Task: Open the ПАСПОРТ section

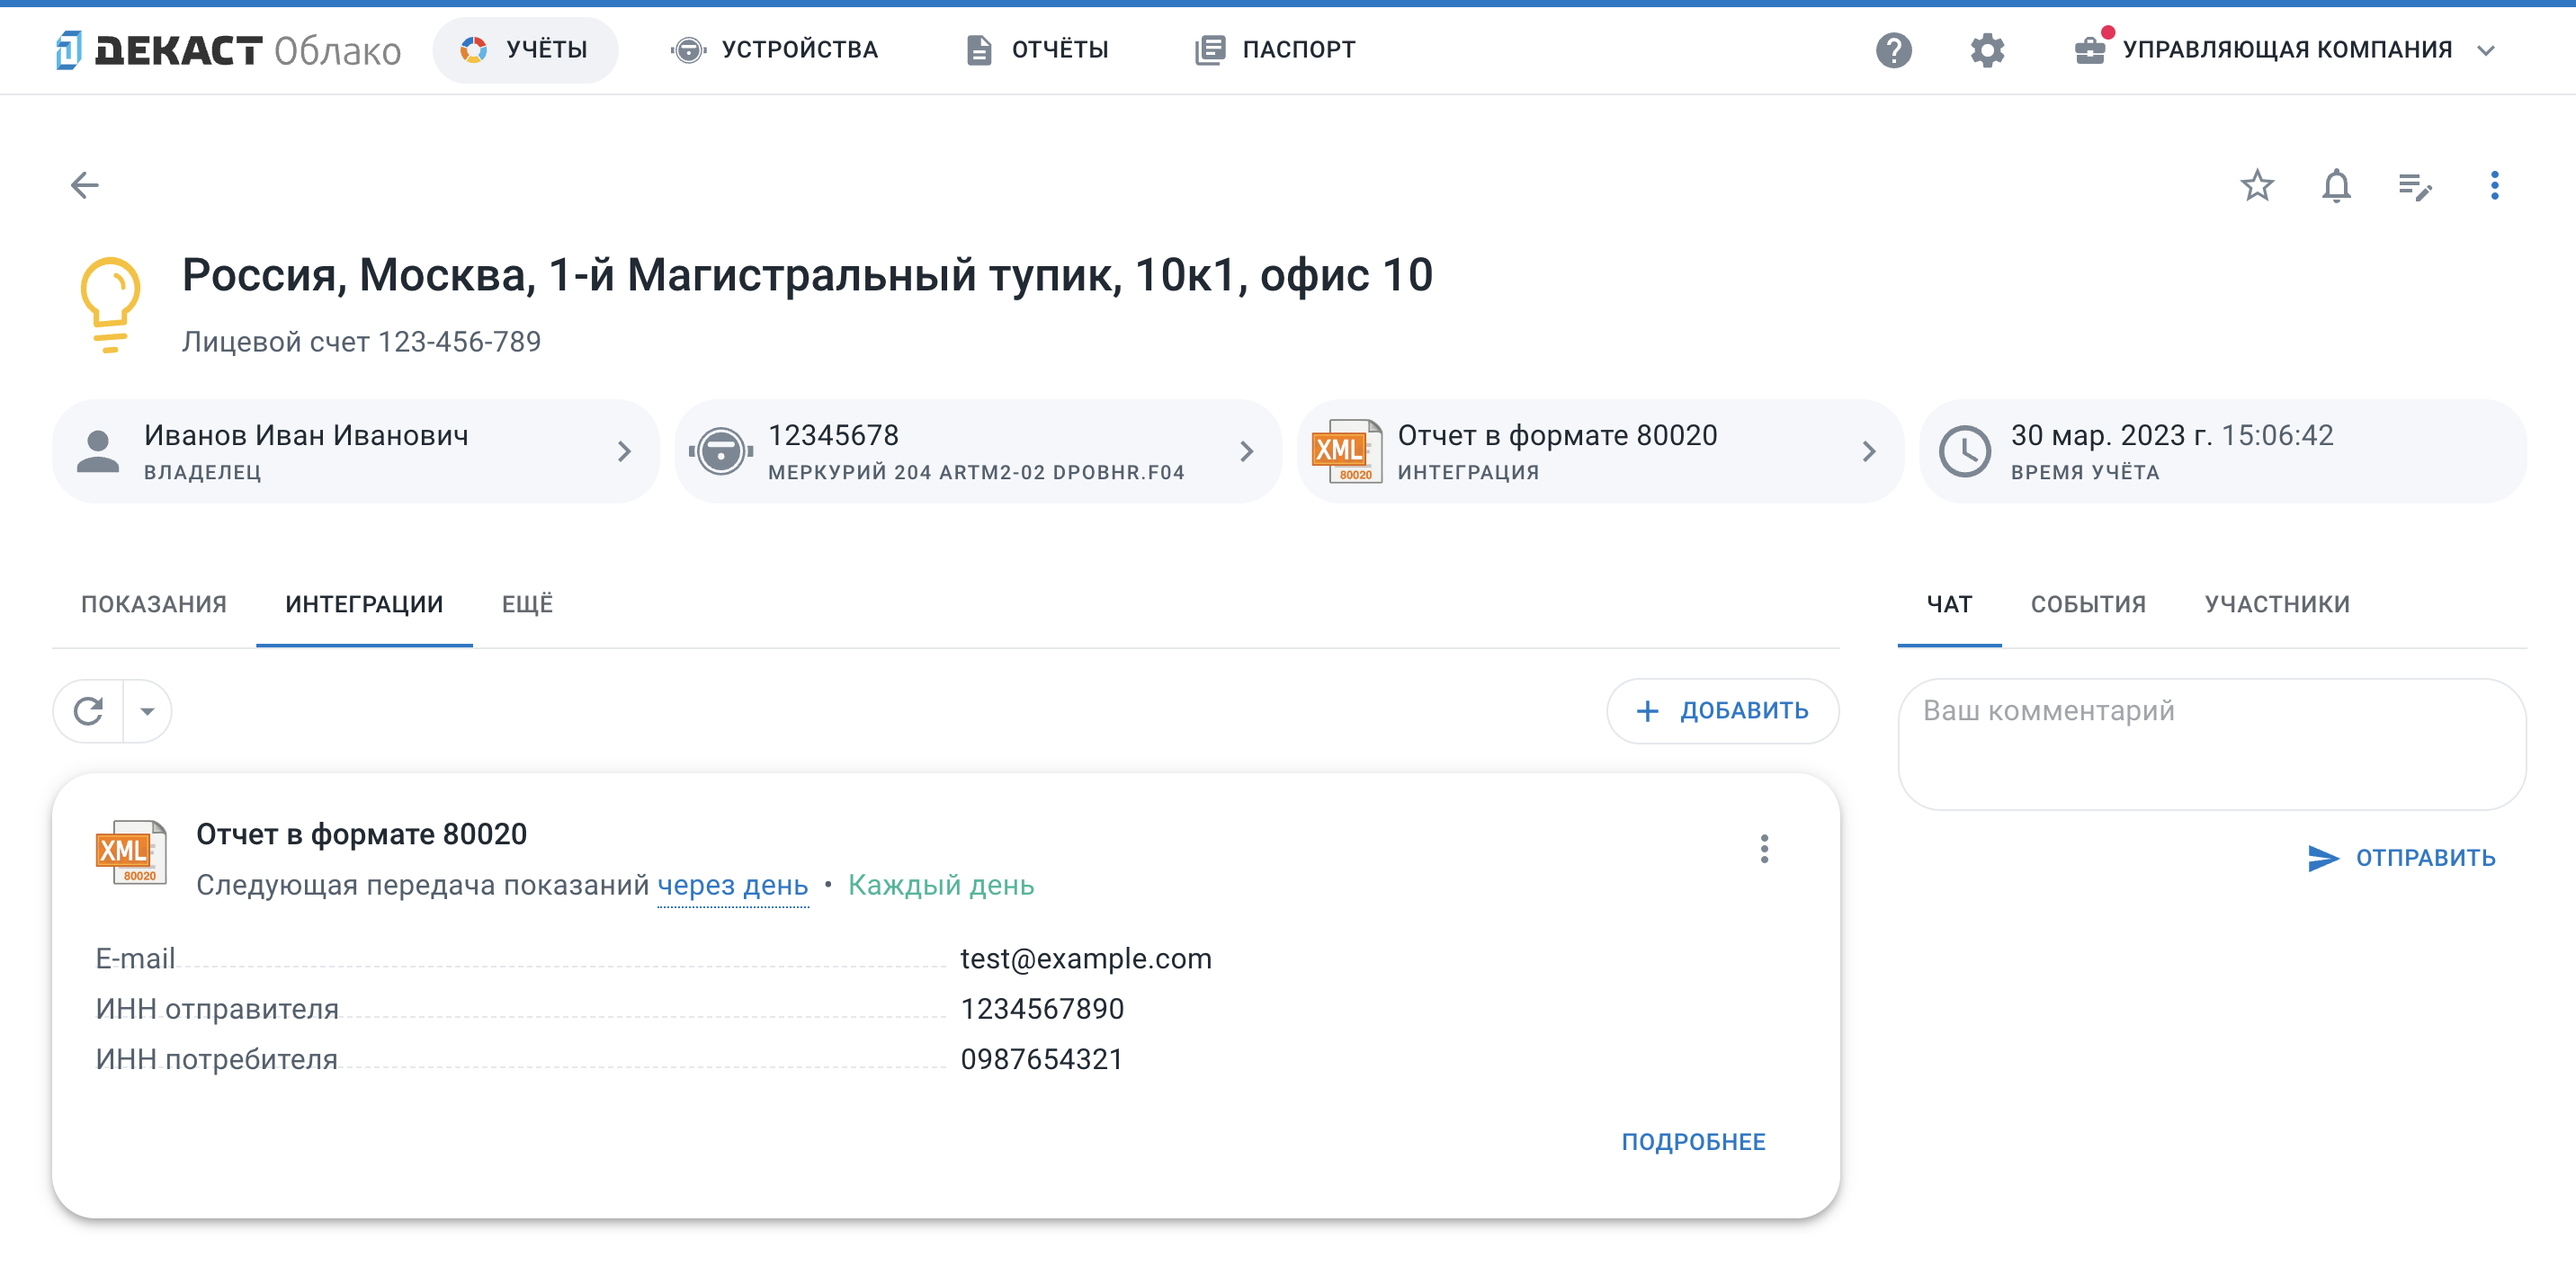Action: 1276,49
